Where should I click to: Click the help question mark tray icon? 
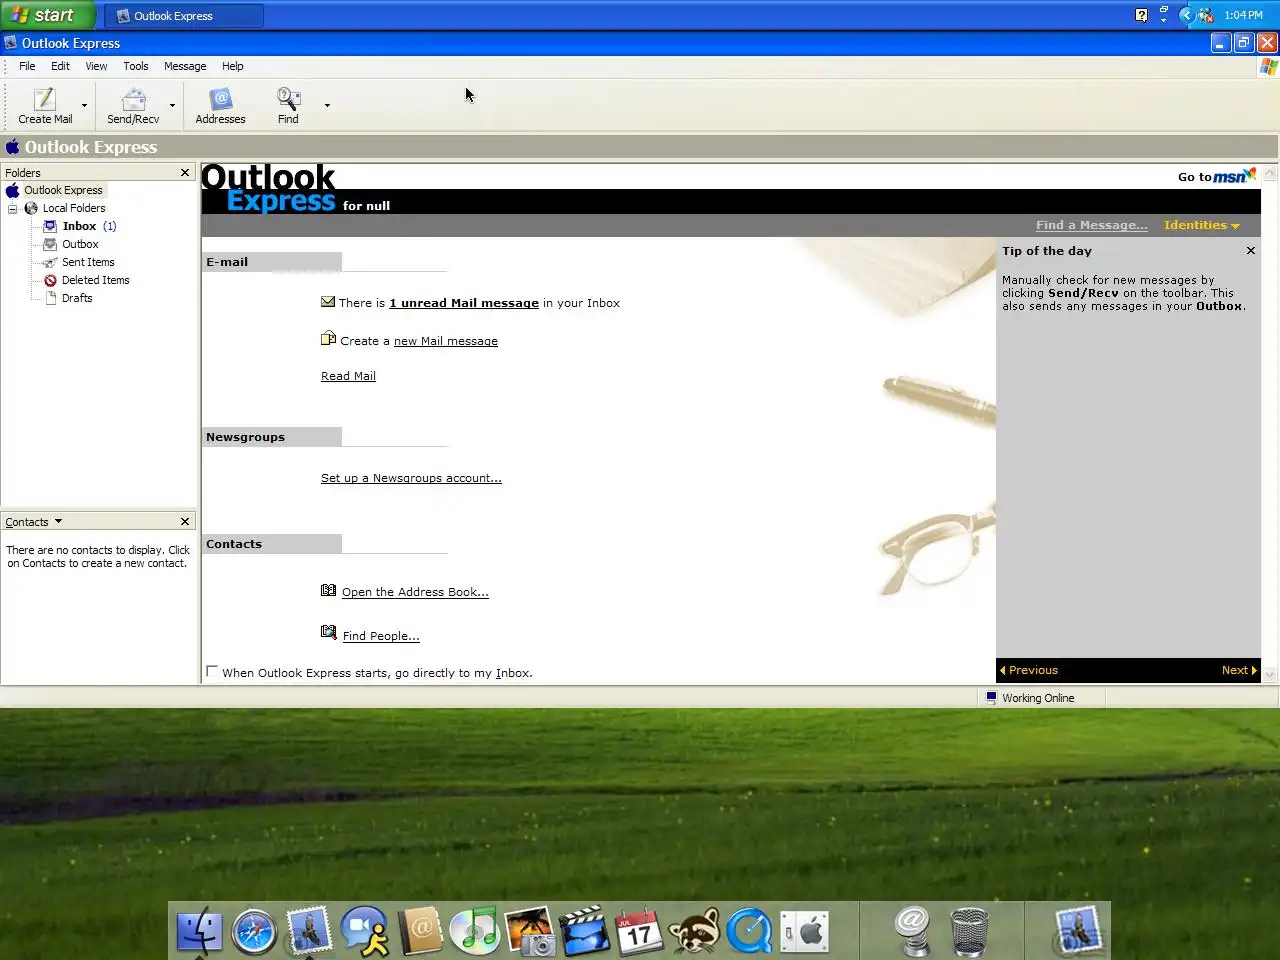pos(1141,15)
